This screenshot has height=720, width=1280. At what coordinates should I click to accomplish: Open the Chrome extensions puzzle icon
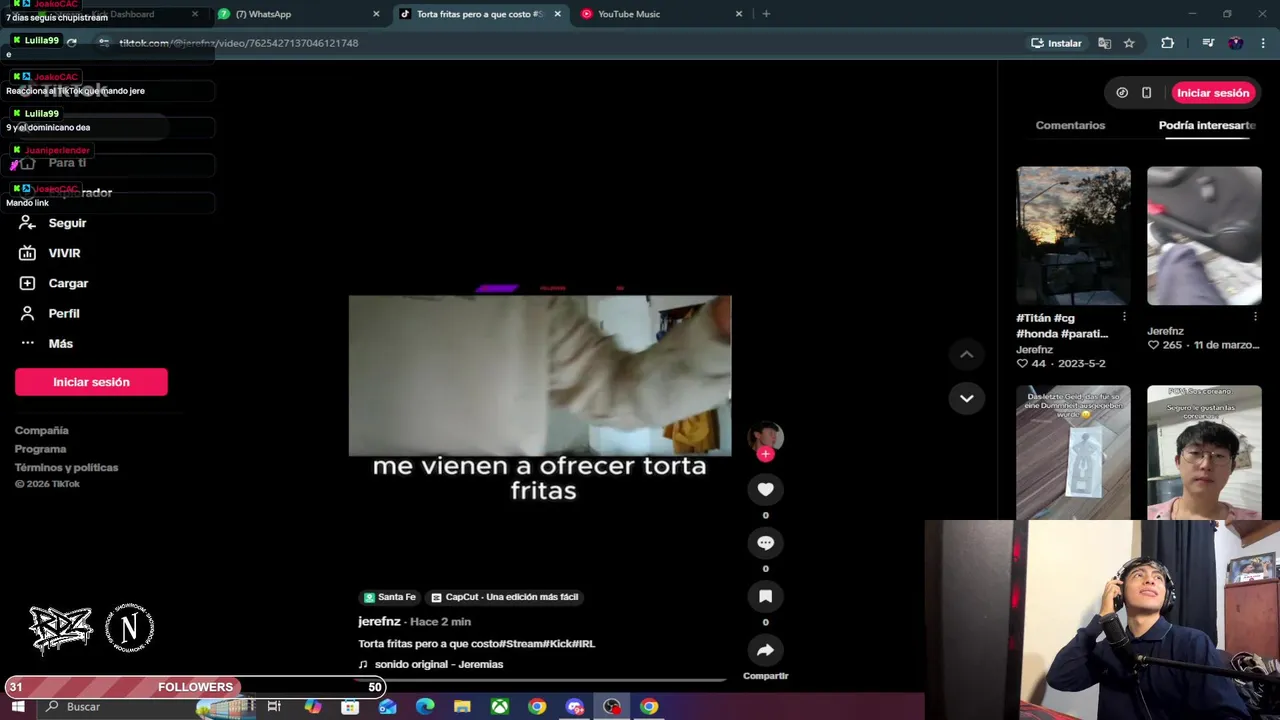click(x=1167, y=43)
